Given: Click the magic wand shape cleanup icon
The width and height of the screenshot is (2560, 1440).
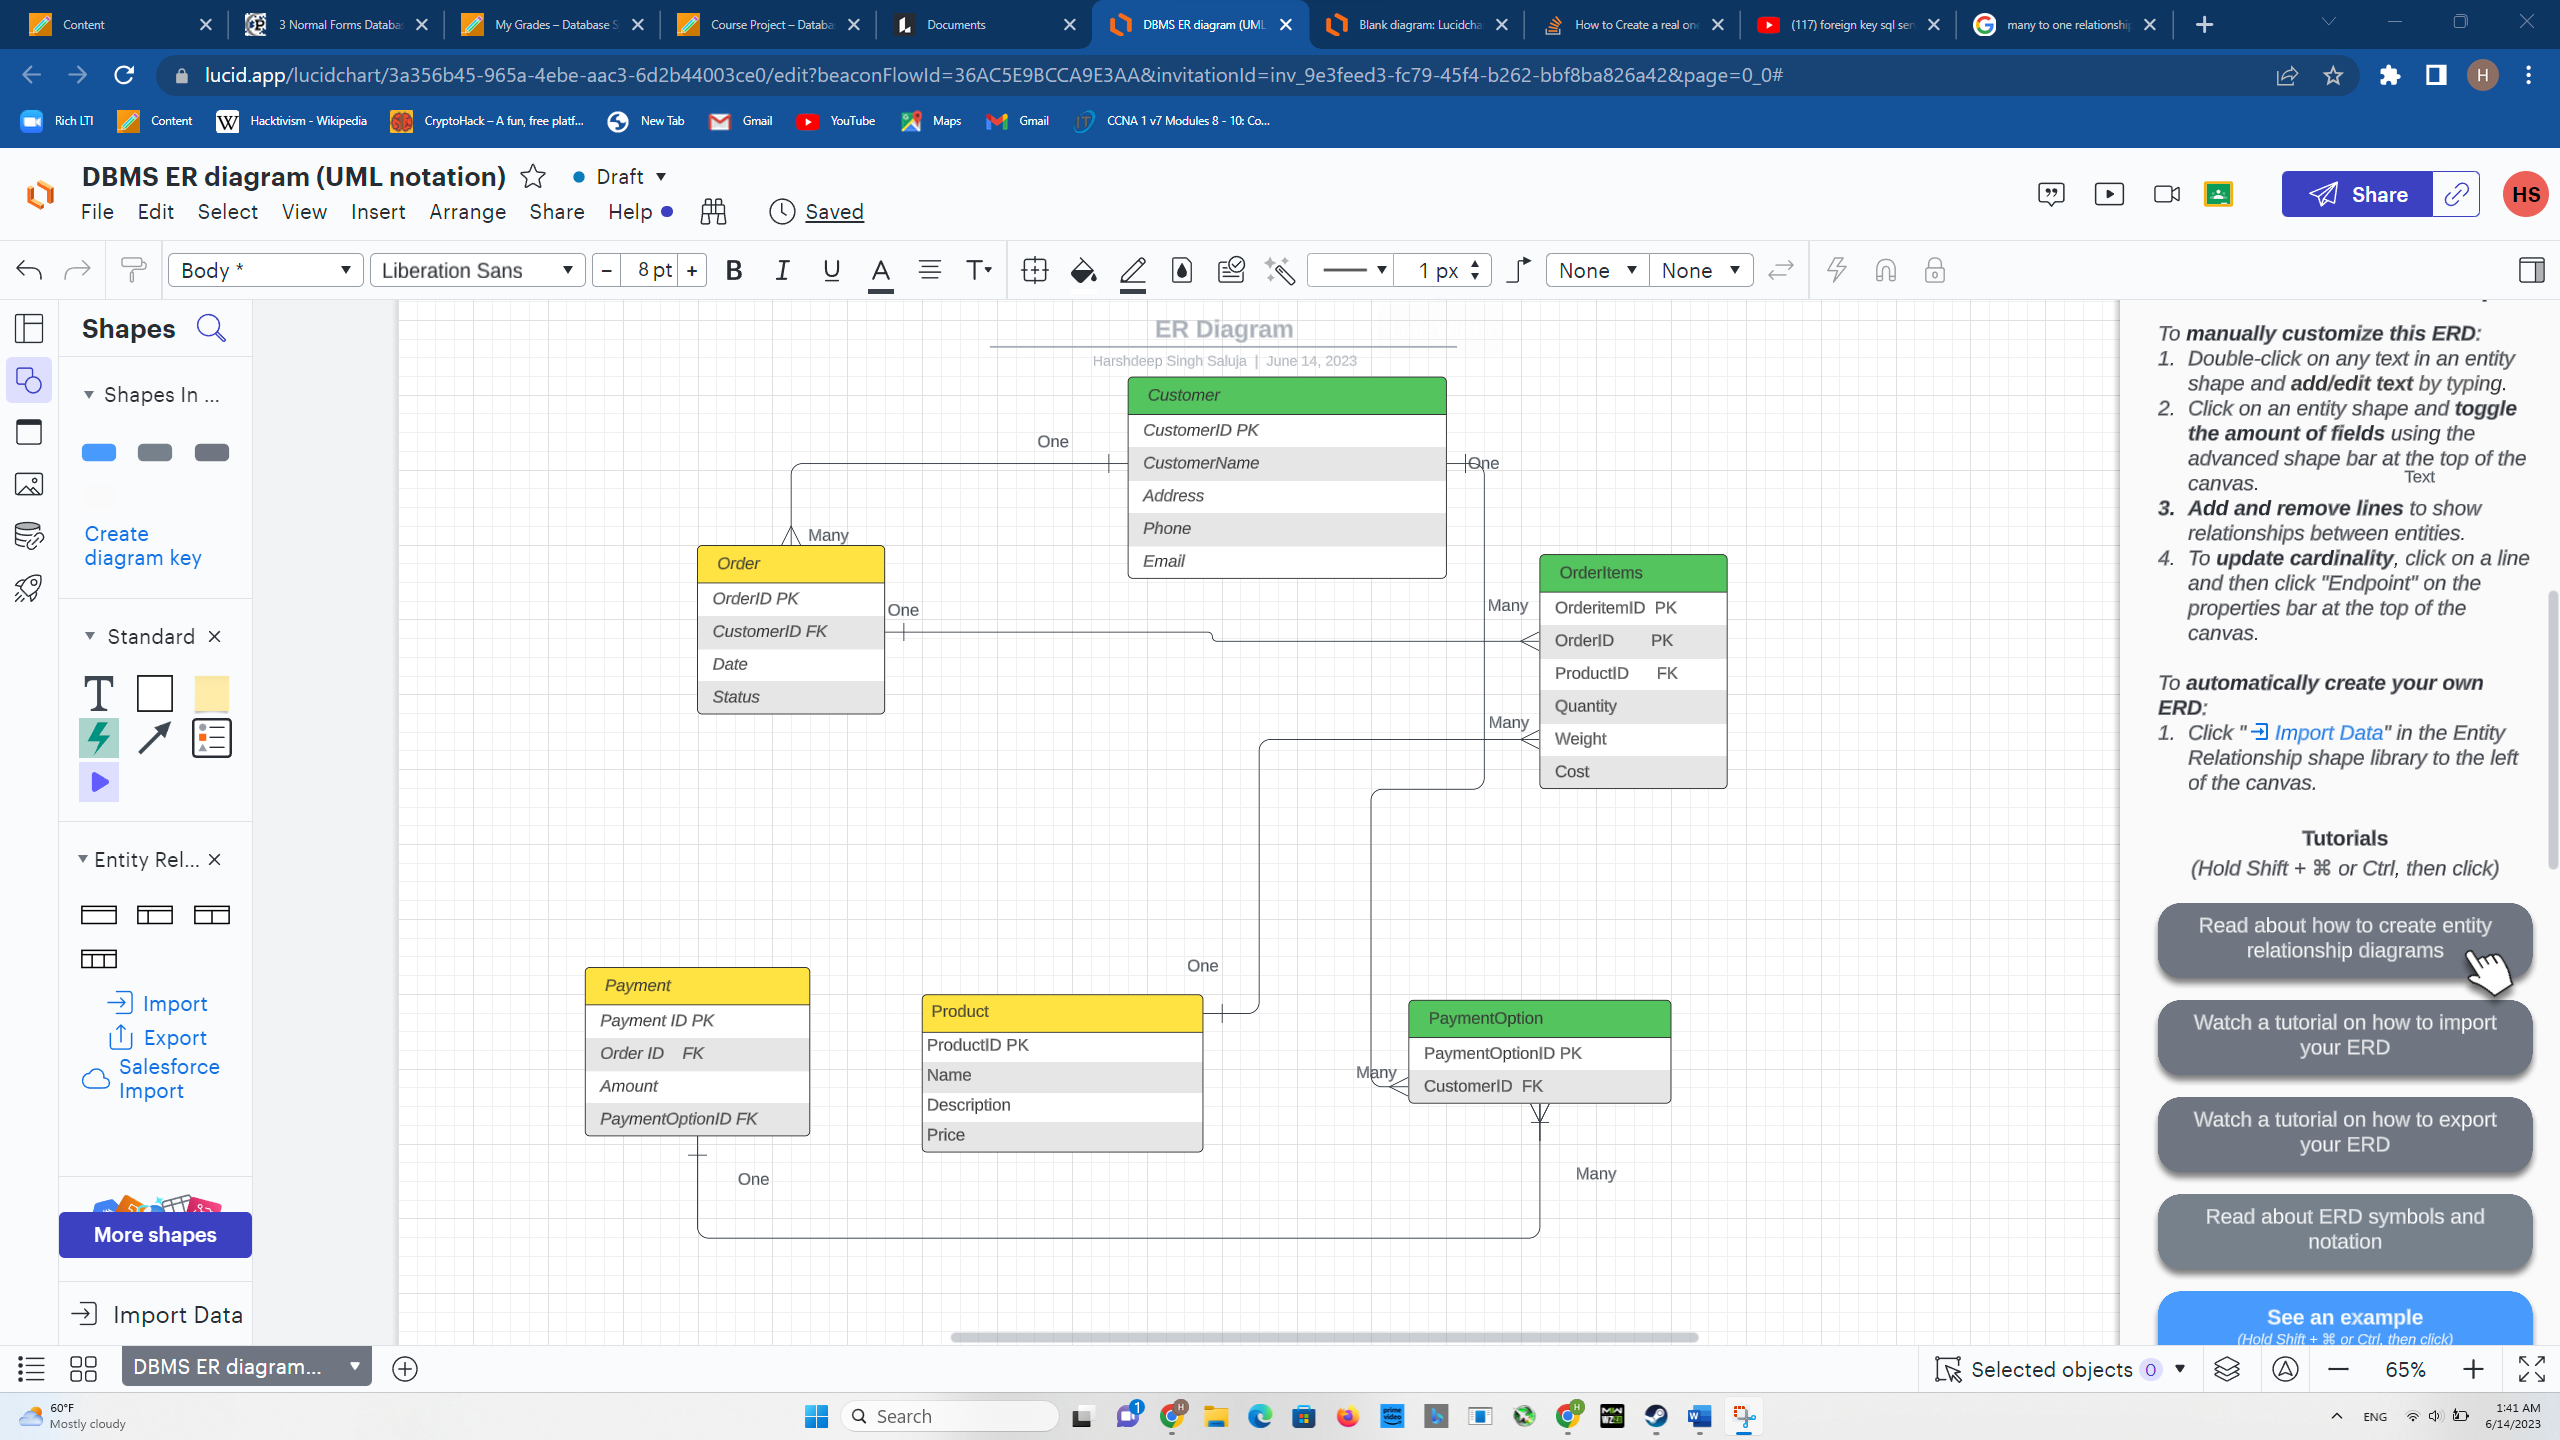Looking at the screenshot, I should [1281, 270].
